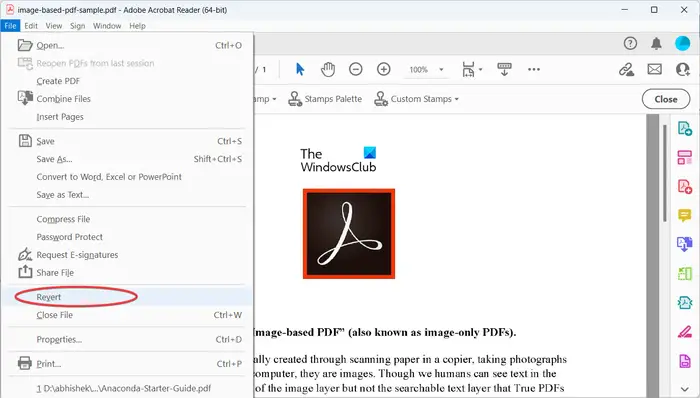Choose Save as Text...

pos(127,195)
